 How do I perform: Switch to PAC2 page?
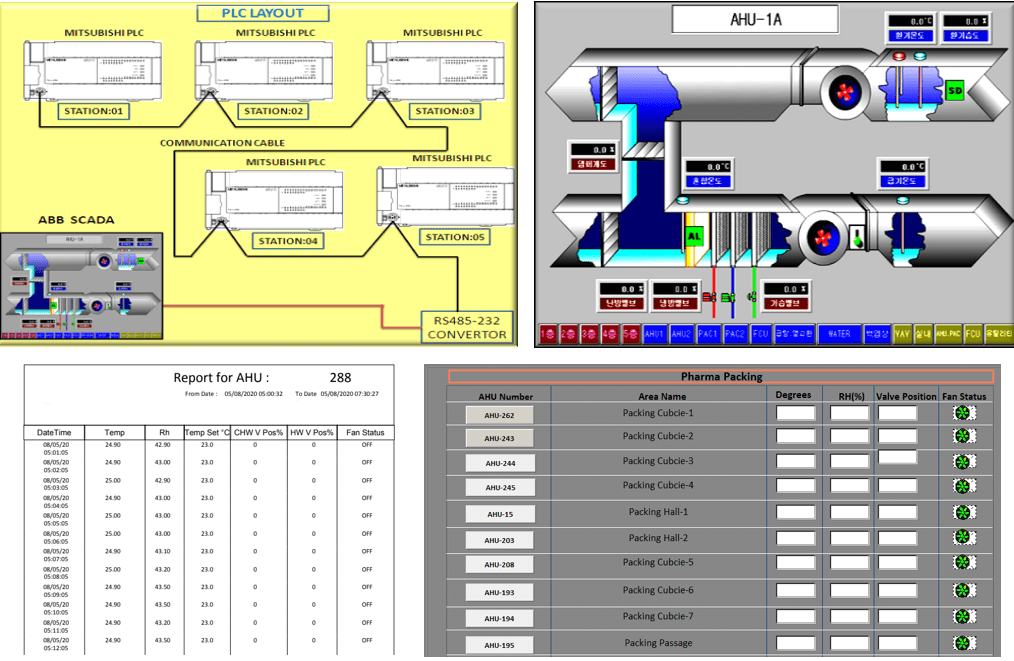point(735,334)
